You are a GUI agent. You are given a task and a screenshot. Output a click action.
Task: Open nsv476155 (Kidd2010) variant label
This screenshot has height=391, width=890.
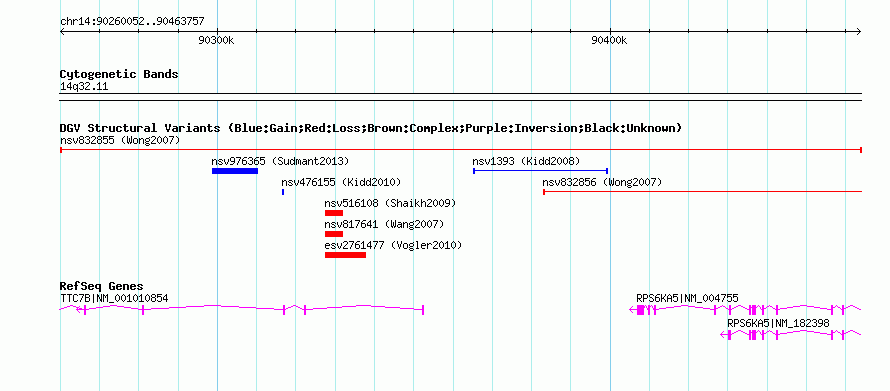341,182
